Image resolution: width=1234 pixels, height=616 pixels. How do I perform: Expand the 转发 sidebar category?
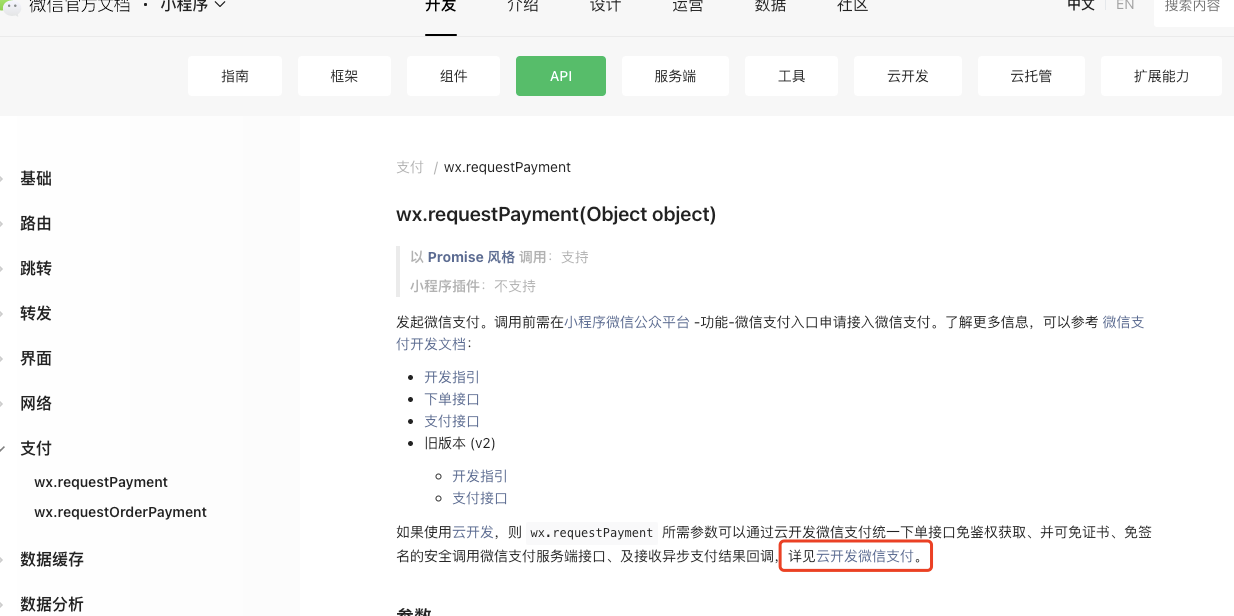click(36, 314)
